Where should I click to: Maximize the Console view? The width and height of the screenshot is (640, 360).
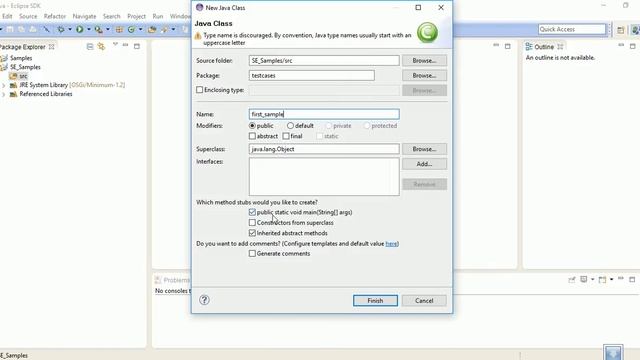632,279
